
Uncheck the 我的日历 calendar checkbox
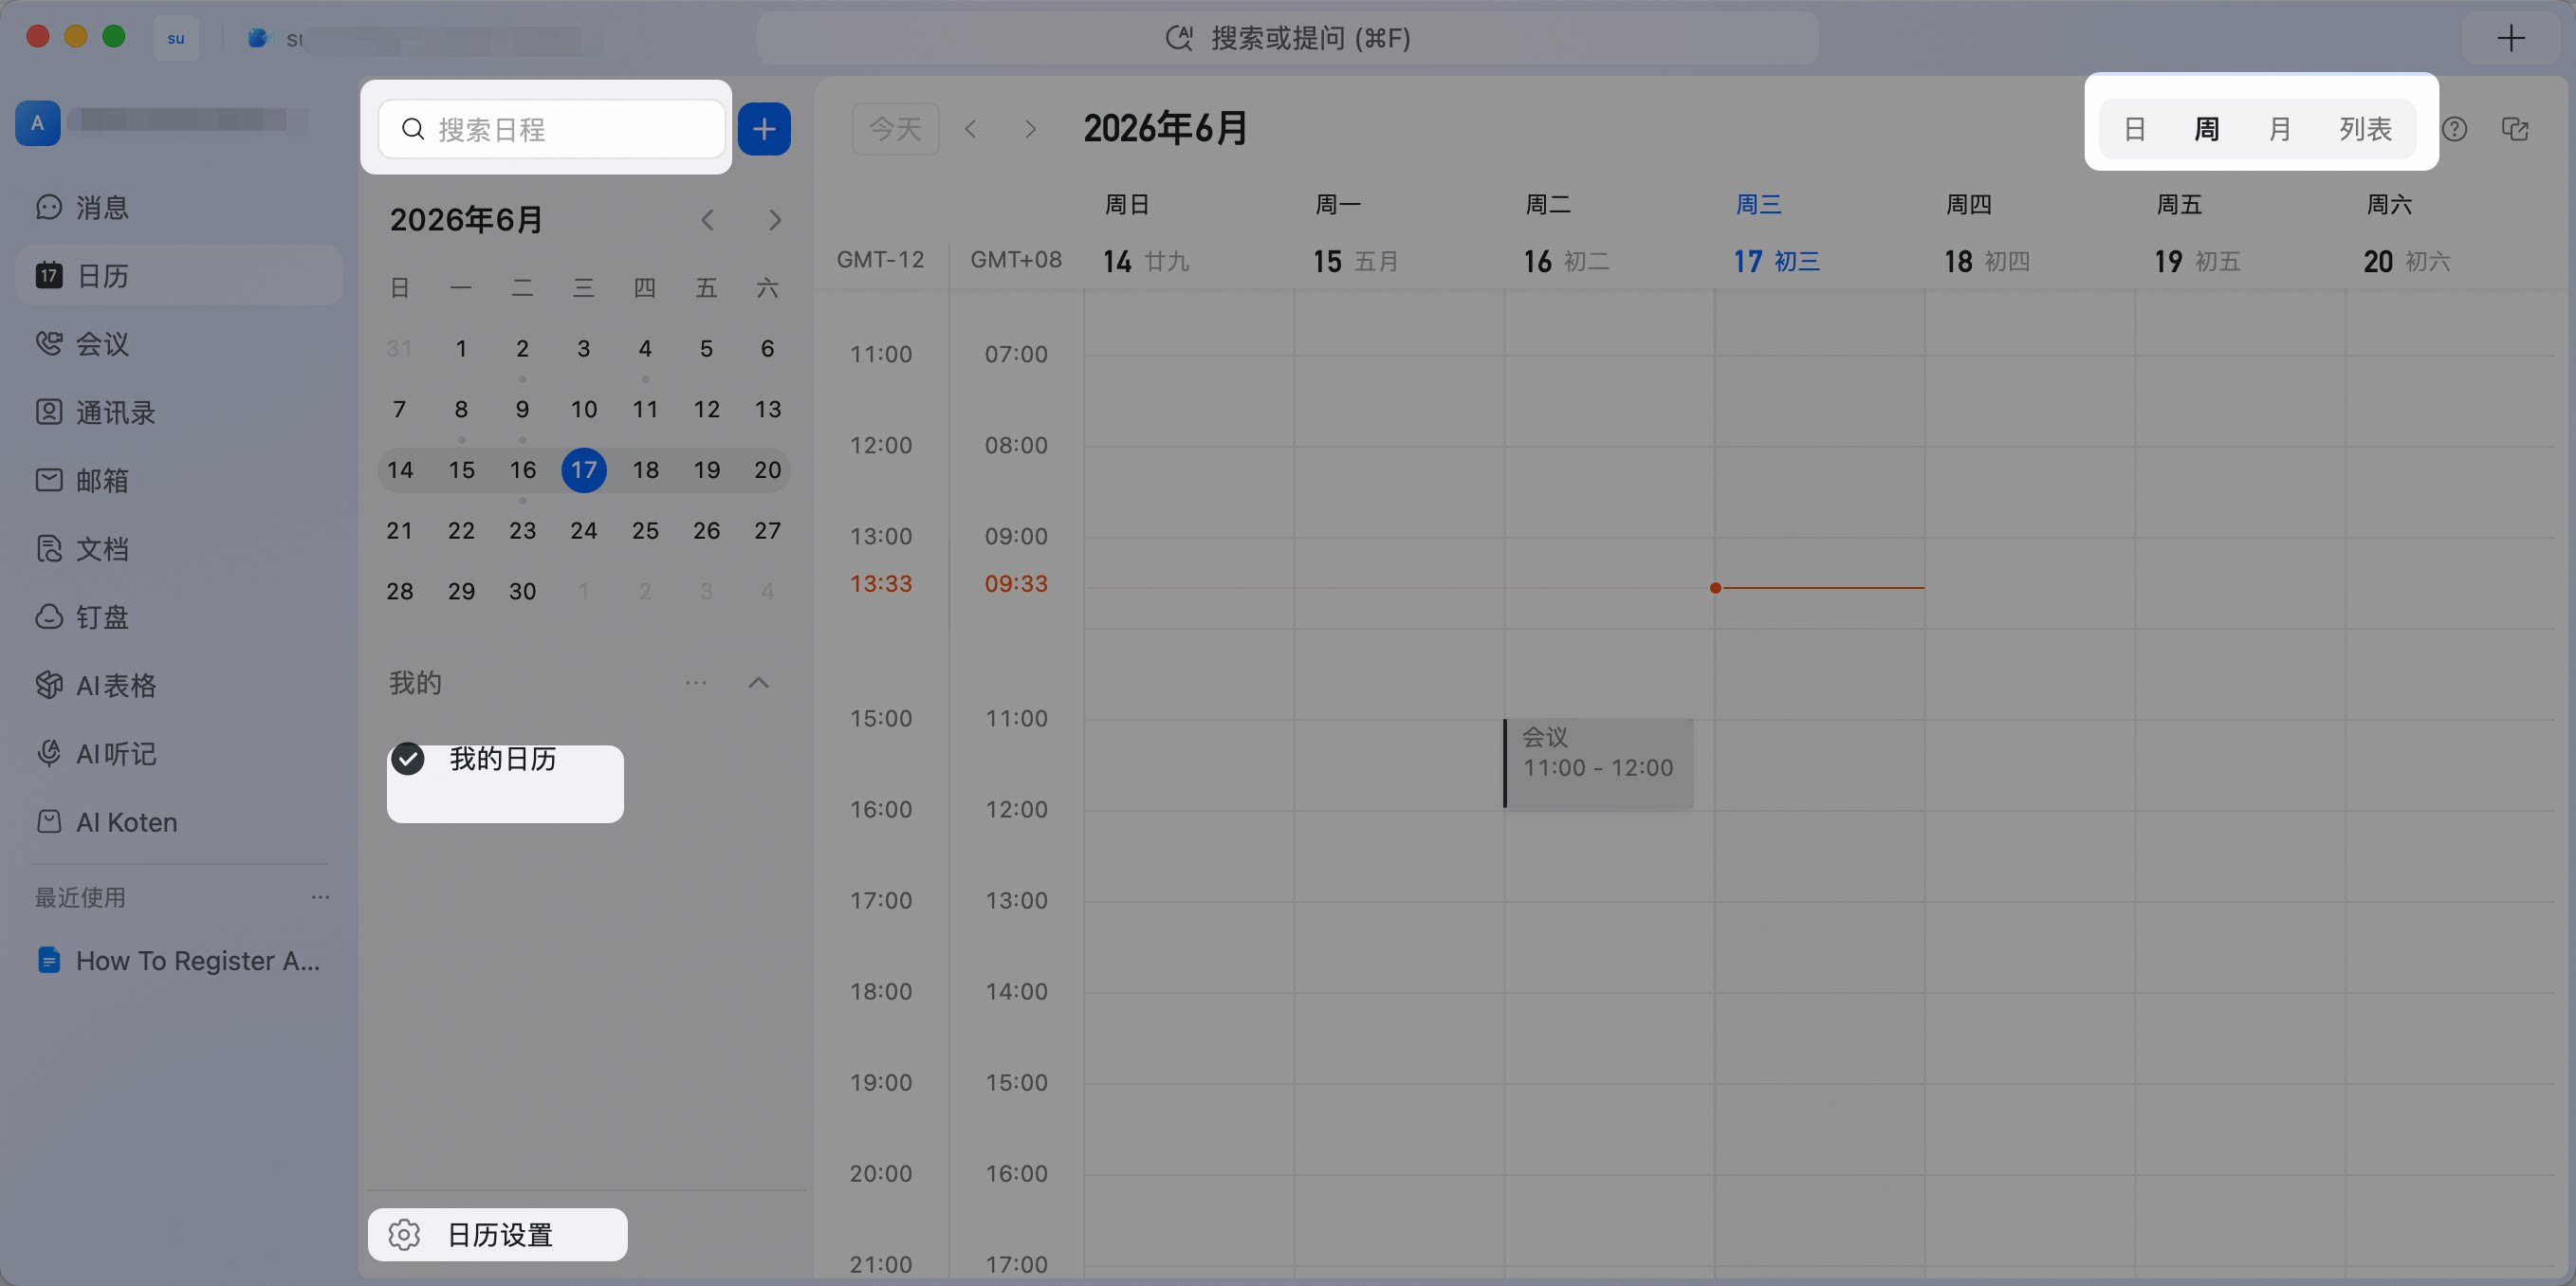pos(408,759)
